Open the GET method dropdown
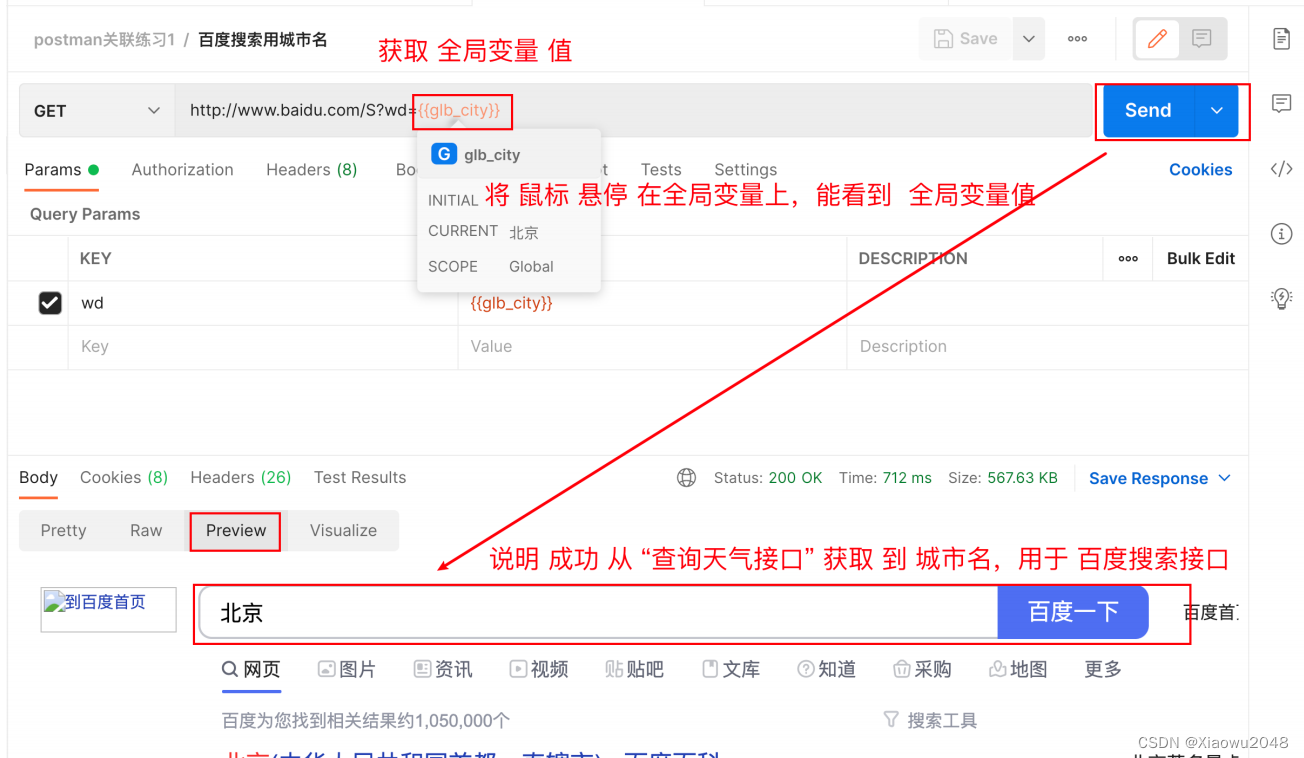 tap(97, 111)
